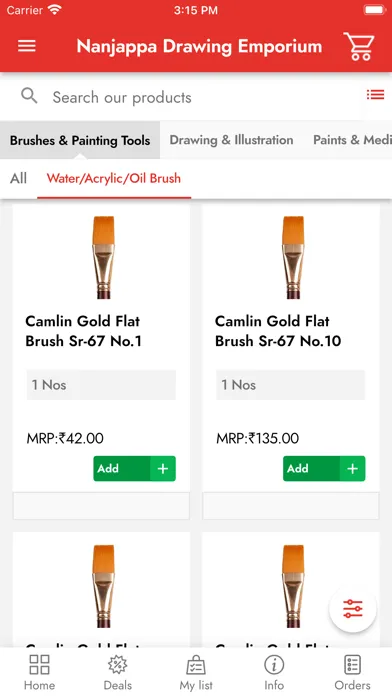Screen dimensions: 392x696
Task: Open the shopping cart
Action: click(359, 46)
